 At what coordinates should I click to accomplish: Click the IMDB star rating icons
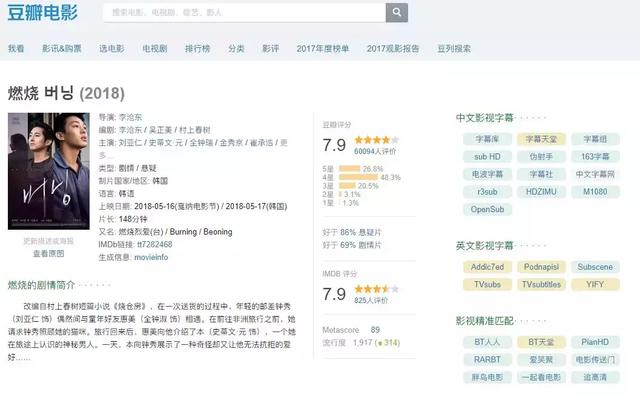[x=376, y=289]
